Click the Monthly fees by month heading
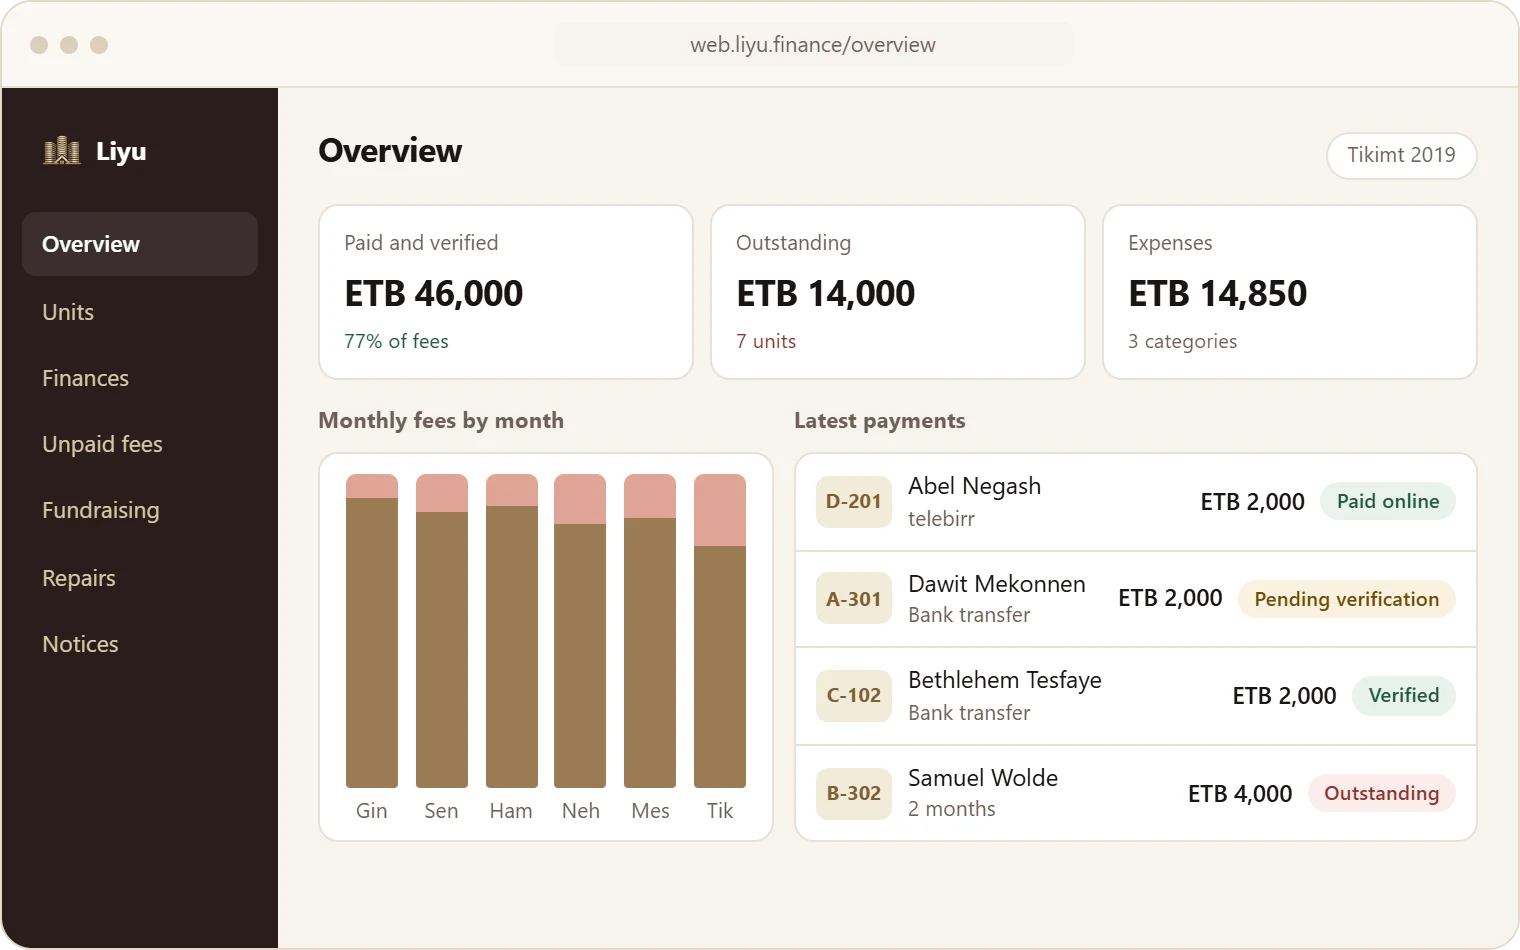Viewport: 1520px width, 950px height. pos(441,421)
